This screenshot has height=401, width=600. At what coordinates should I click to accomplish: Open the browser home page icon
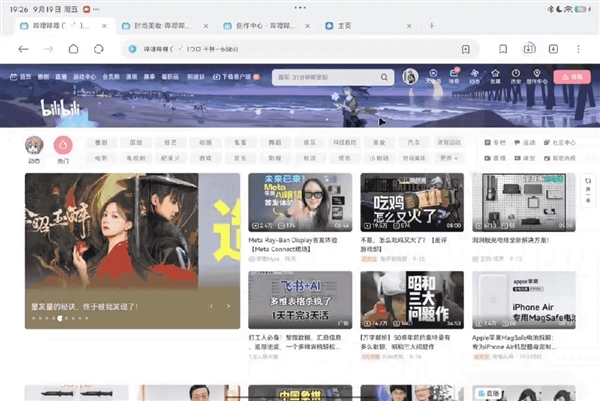(x=73, y=48)
